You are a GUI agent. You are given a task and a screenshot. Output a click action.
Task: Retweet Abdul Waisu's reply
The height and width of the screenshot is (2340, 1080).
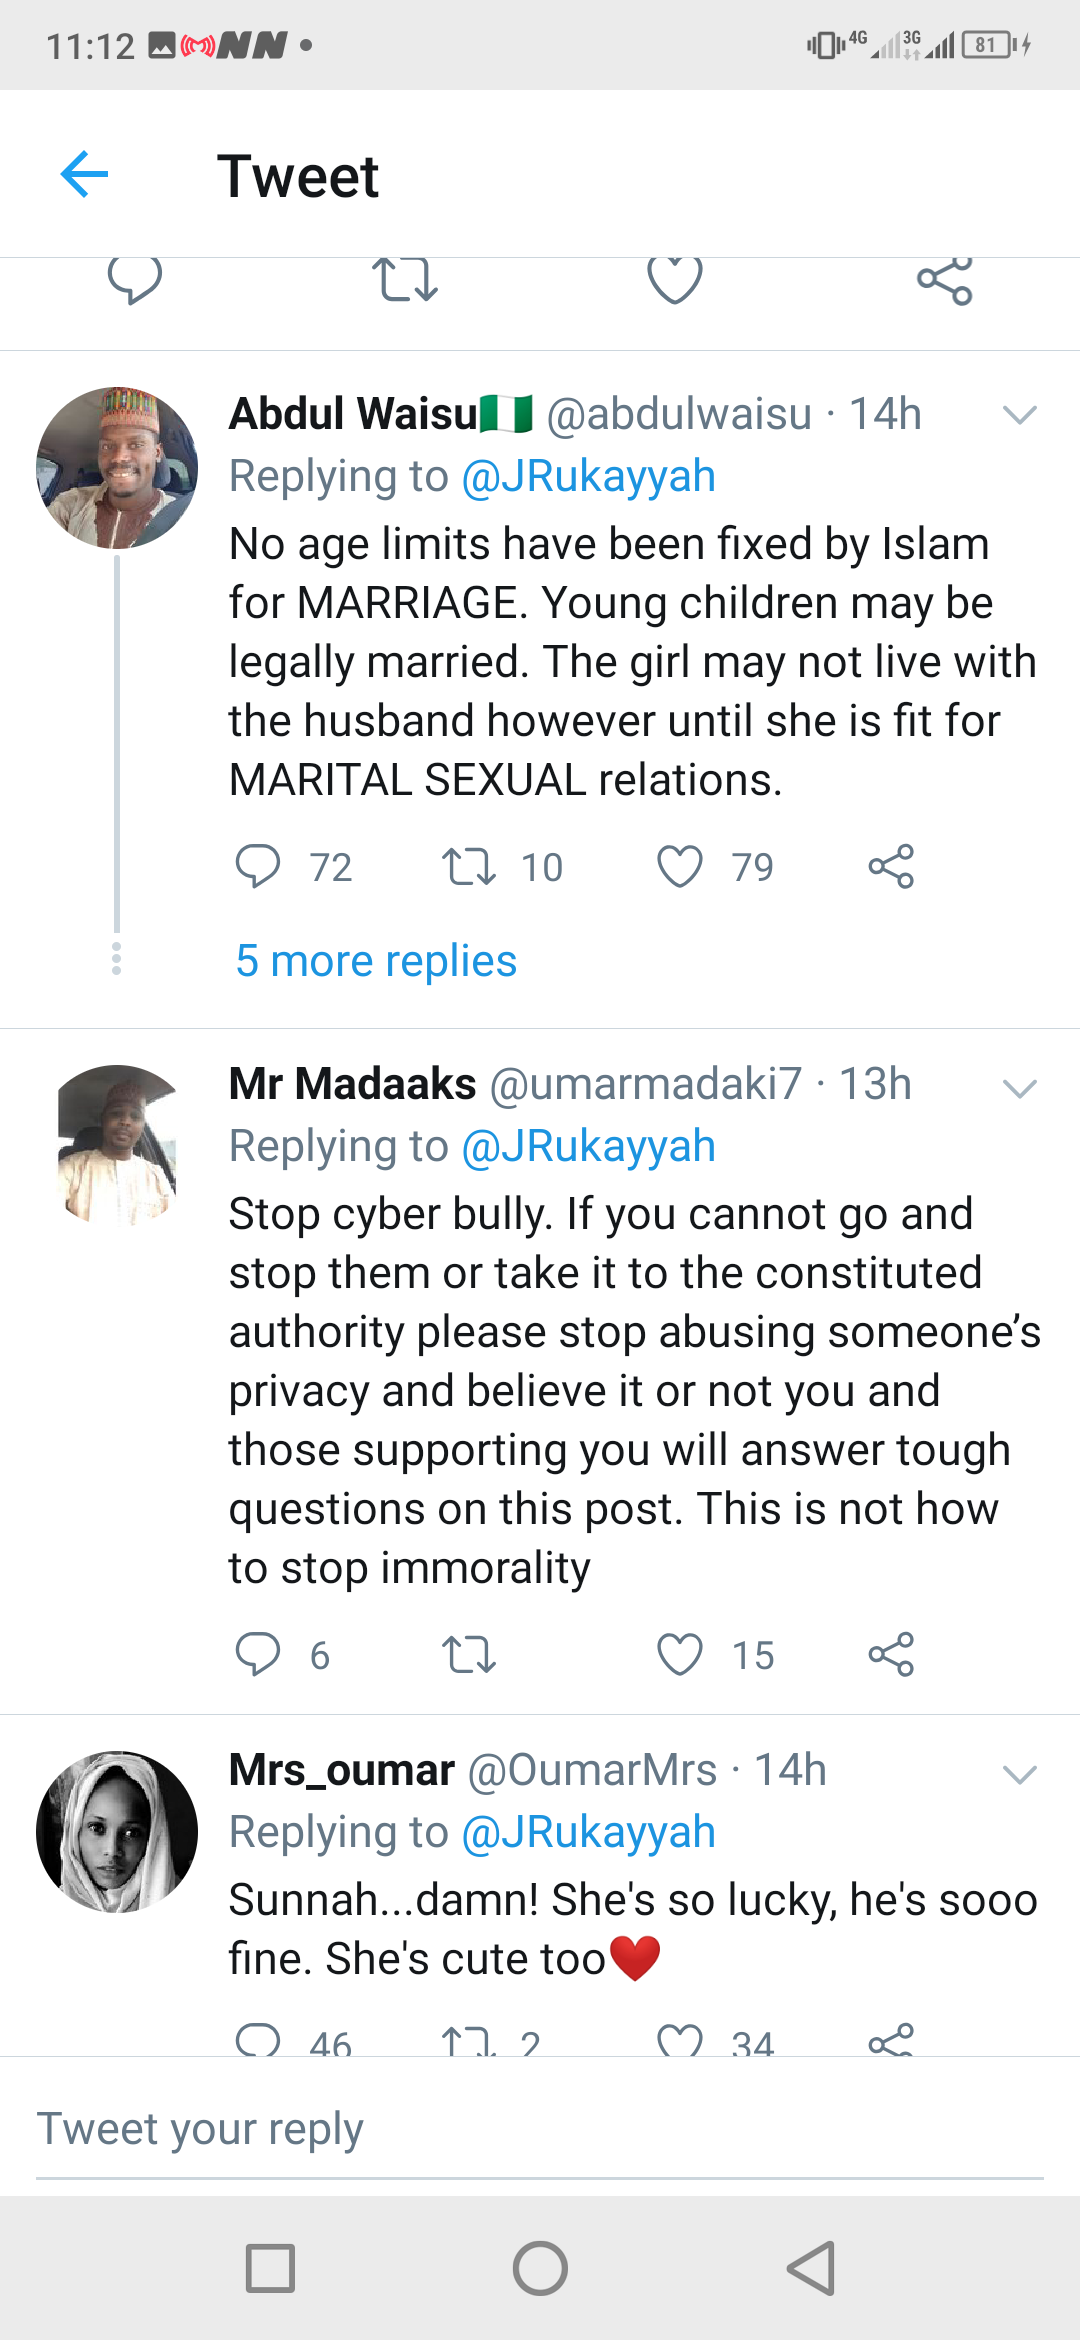468,866
